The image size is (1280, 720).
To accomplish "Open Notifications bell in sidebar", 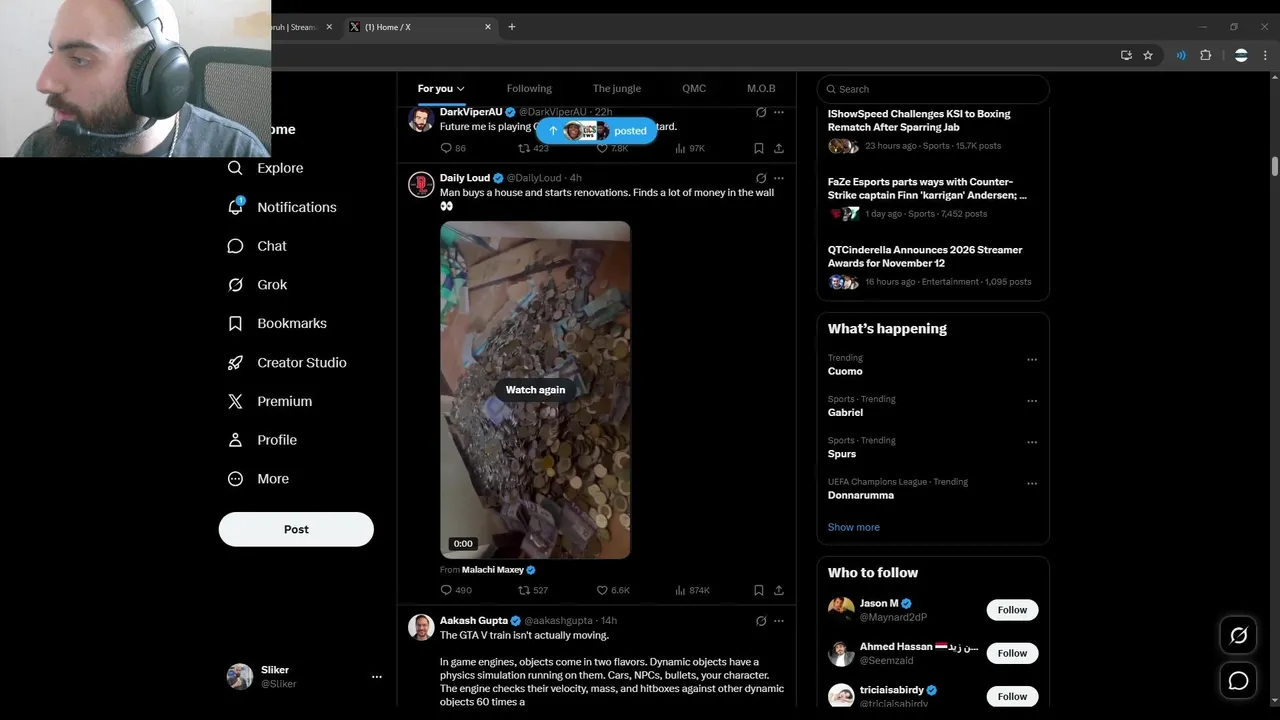I will [x=282, y=207].
